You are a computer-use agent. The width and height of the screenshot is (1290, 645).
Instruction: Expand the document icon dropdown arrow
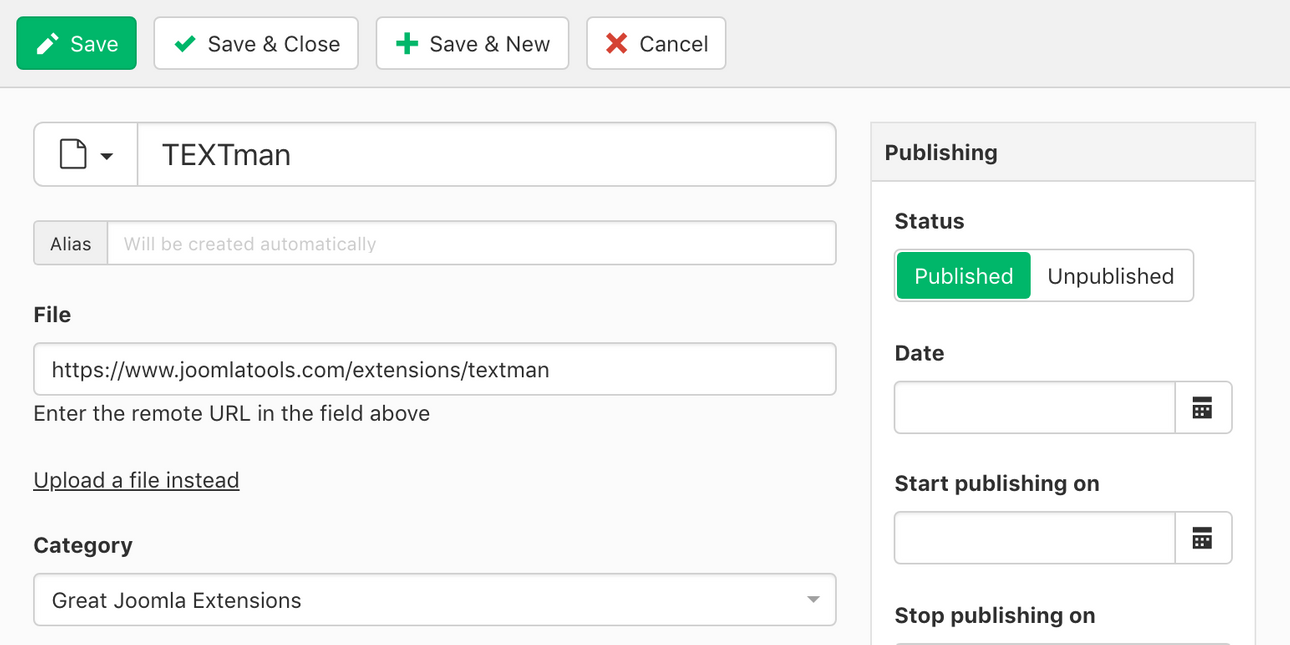point(107,156)
